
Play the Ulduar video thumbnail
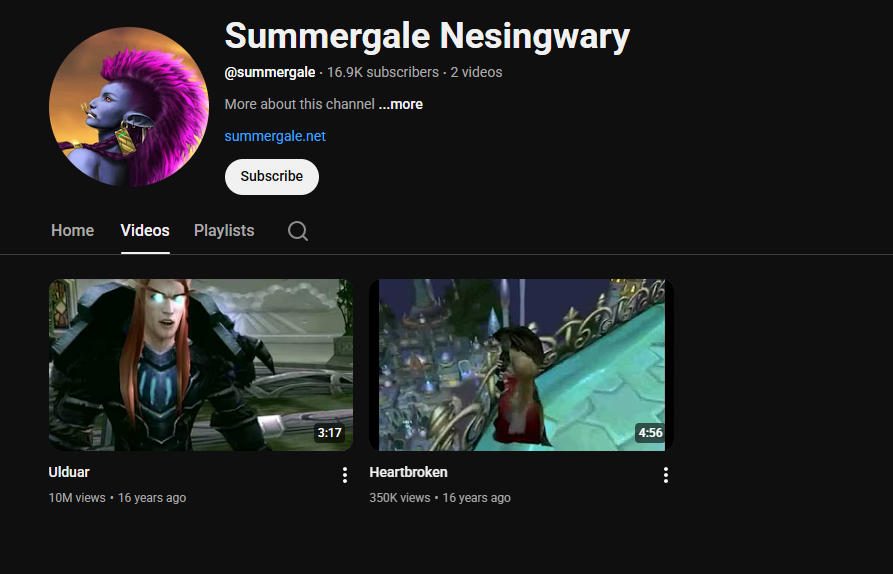click(x=200, y=364)
